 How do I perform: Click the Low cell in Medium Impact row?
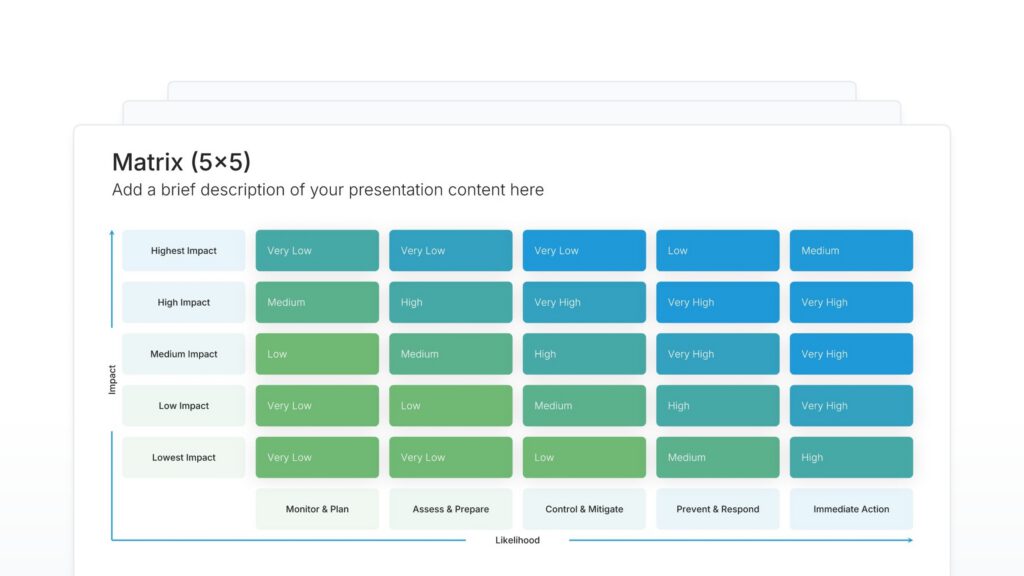pyautogui.click(x=317, y=354)
